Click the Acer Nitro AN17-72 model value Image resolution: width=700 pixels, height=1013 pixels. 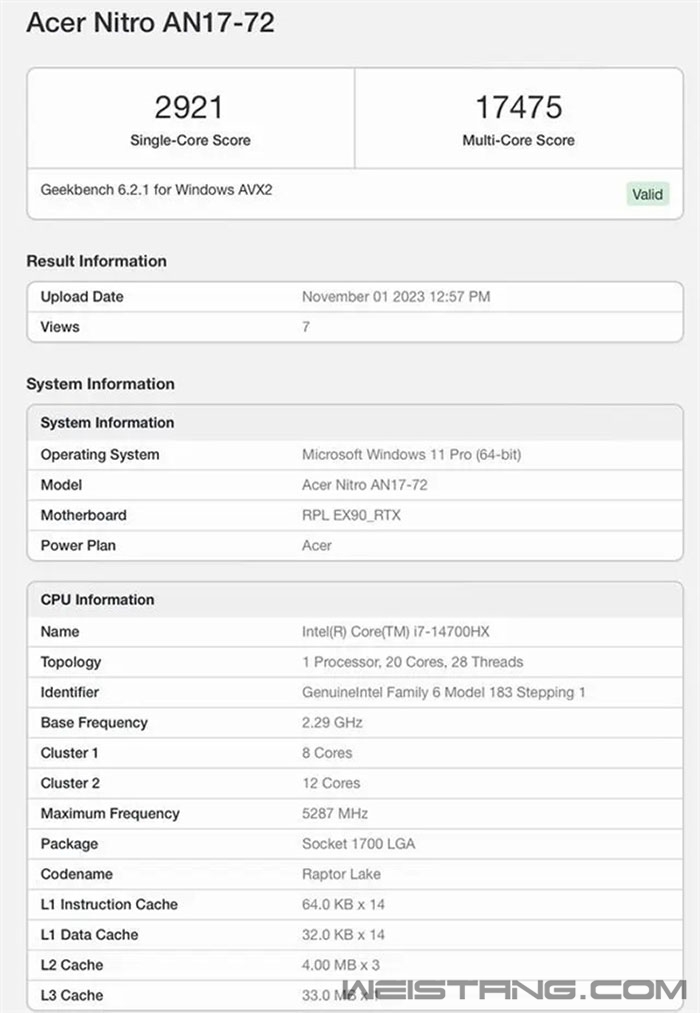pyautogui.click(x=365, y=485)
